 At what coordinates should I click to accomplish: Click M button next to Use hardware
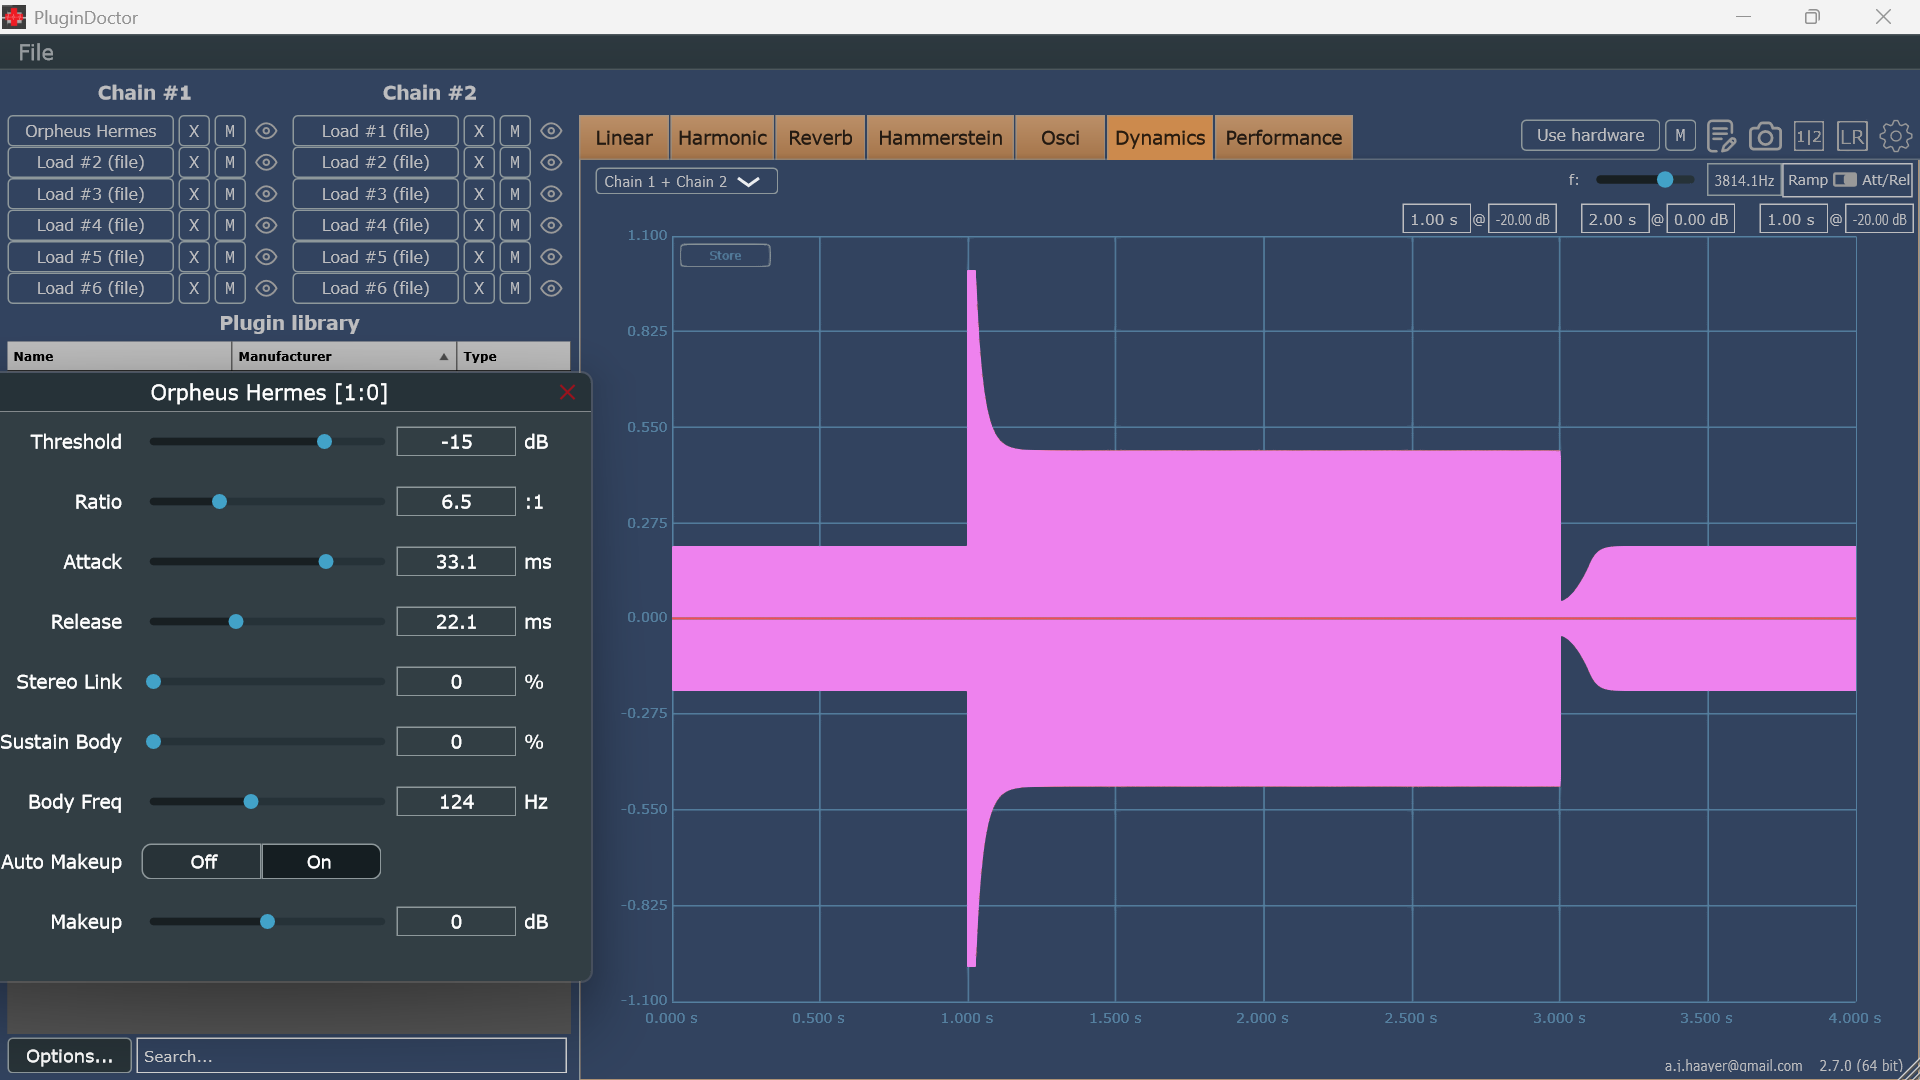[1680, 135]
